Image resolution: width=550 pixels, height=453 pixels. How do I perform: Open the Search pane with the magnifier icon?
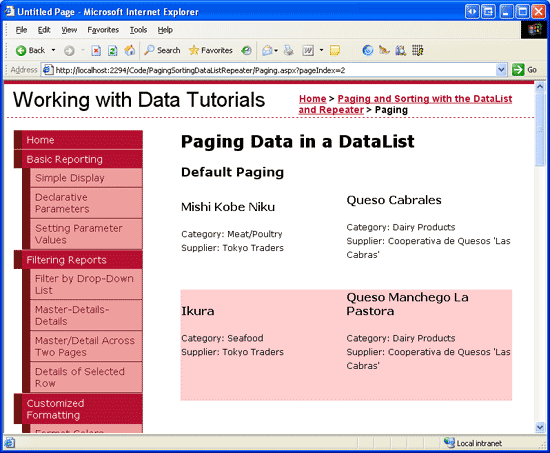point(162,51)
